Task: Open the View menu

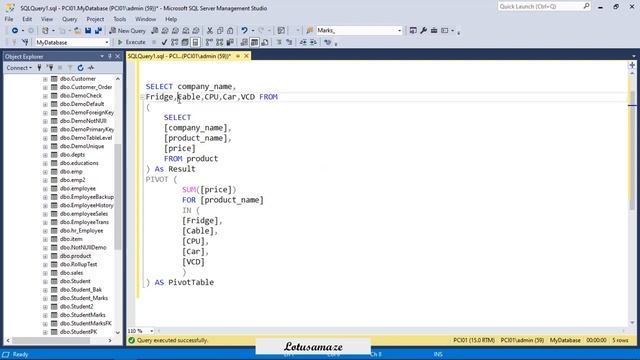Action: coord(47,19)
